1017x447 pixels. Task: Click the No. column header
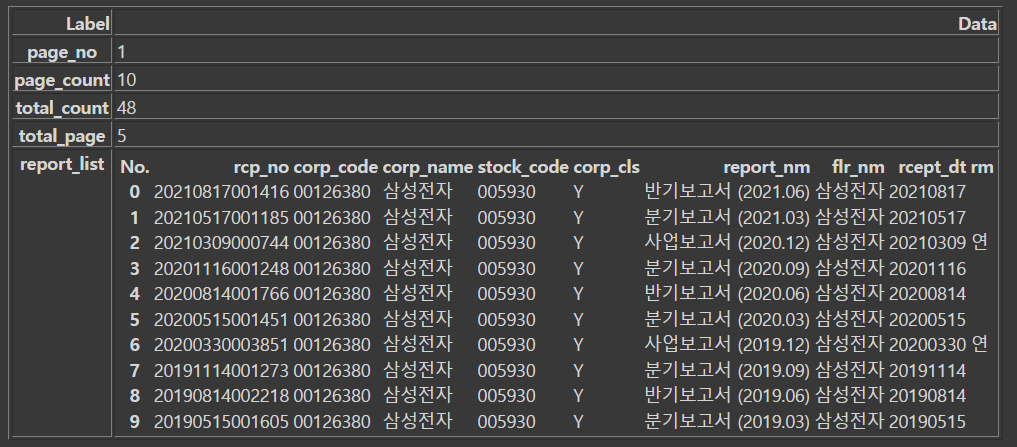tap(135, 167)
